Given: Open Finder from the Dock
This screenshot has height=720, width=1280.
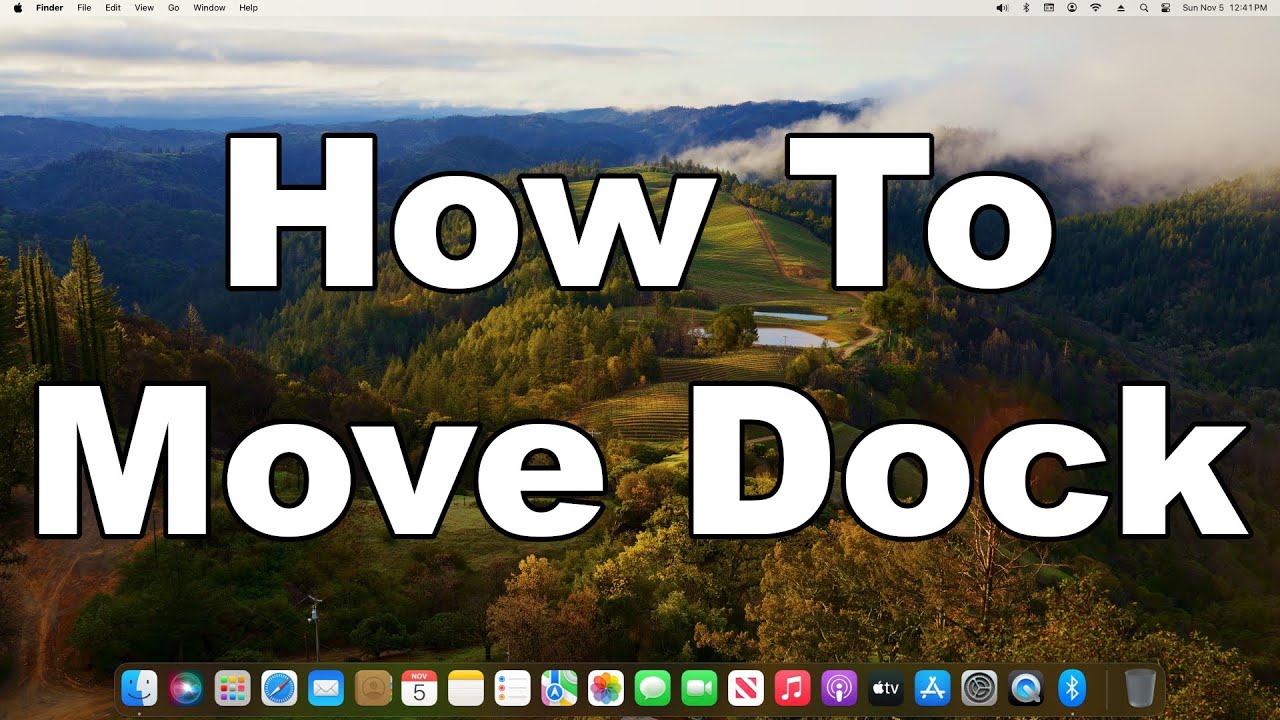Looking at the screenshot, I should [139, 688].
